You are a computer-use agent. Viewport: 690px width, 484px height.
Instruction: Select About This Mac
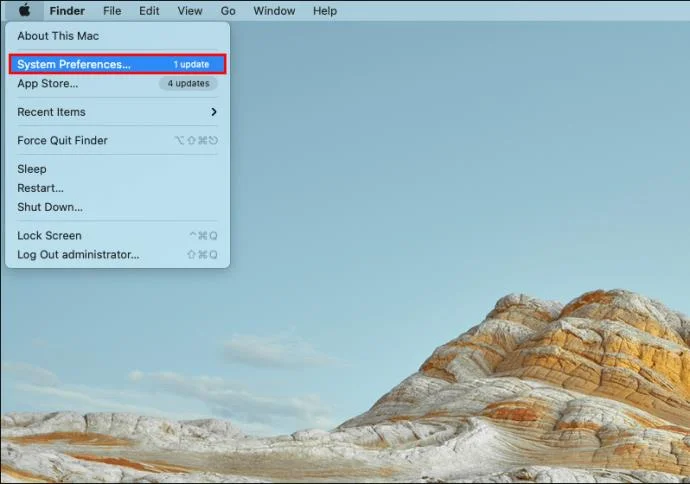point(117,36)
